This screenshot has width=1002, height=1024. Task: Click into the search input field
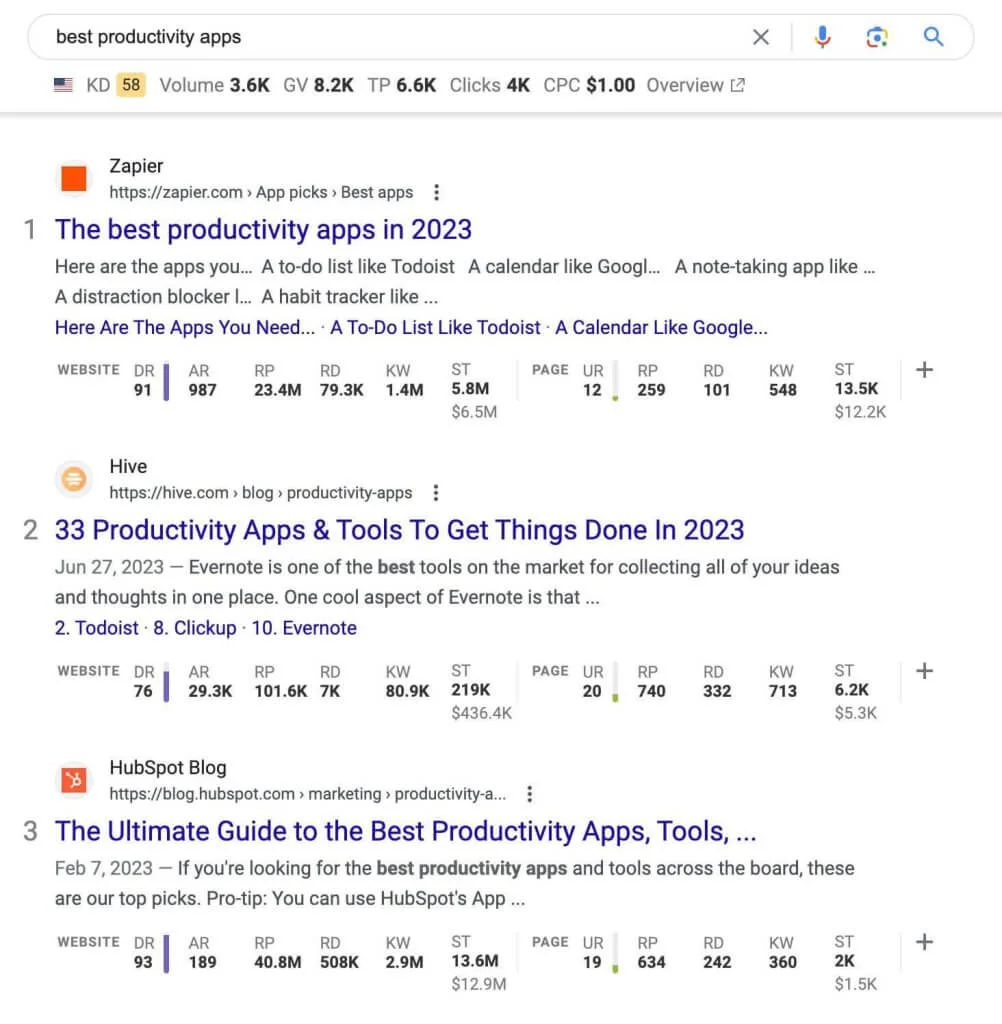pyautogui.click(x=390, y=37)
